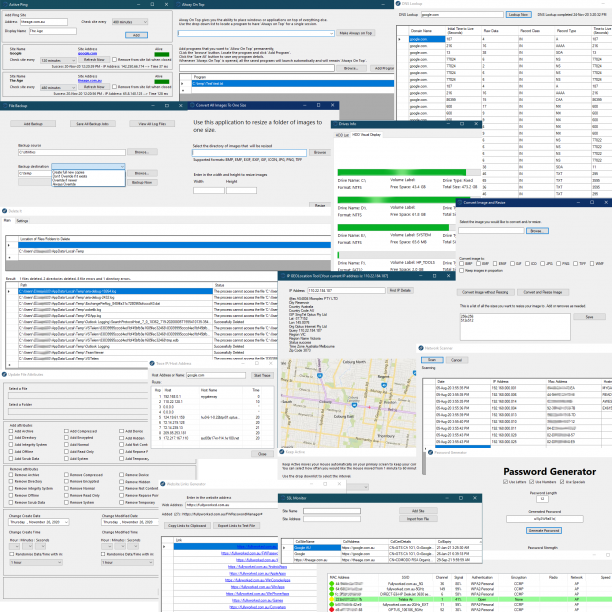Open the '1 hour' dropdown under Change Create Time
Screen dimensions: 612x612
(x=36, y=562)
